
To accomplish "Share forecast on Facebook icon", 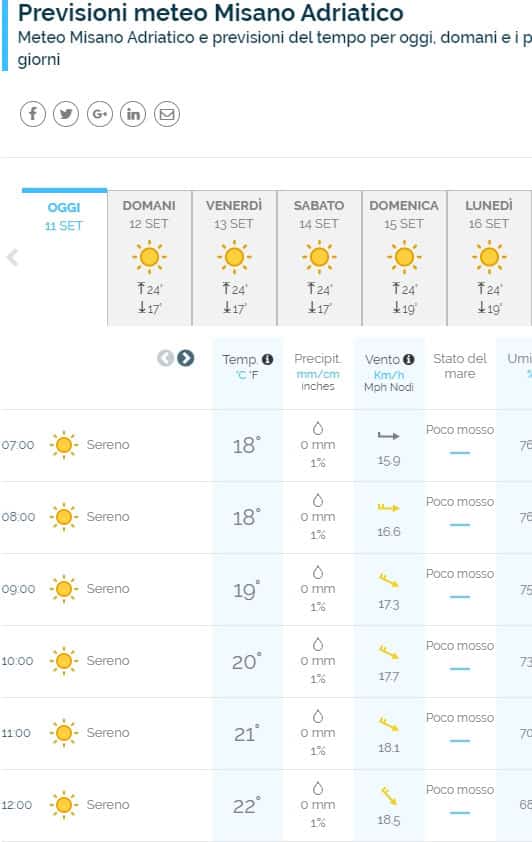I will [33, 114].
